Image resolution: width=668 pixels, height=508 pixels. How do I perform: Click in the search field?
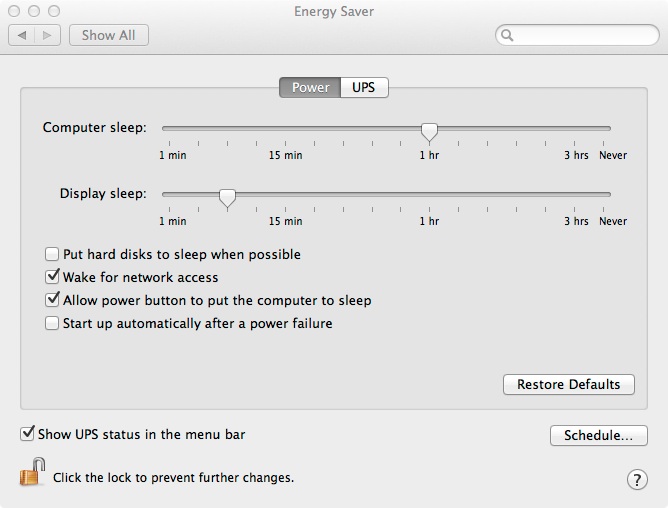click(577, 35)
